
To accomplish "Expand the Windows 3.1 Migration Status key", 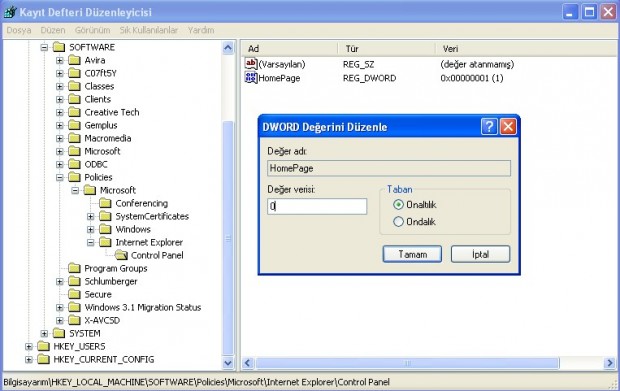I will click(x=60, y=308).
